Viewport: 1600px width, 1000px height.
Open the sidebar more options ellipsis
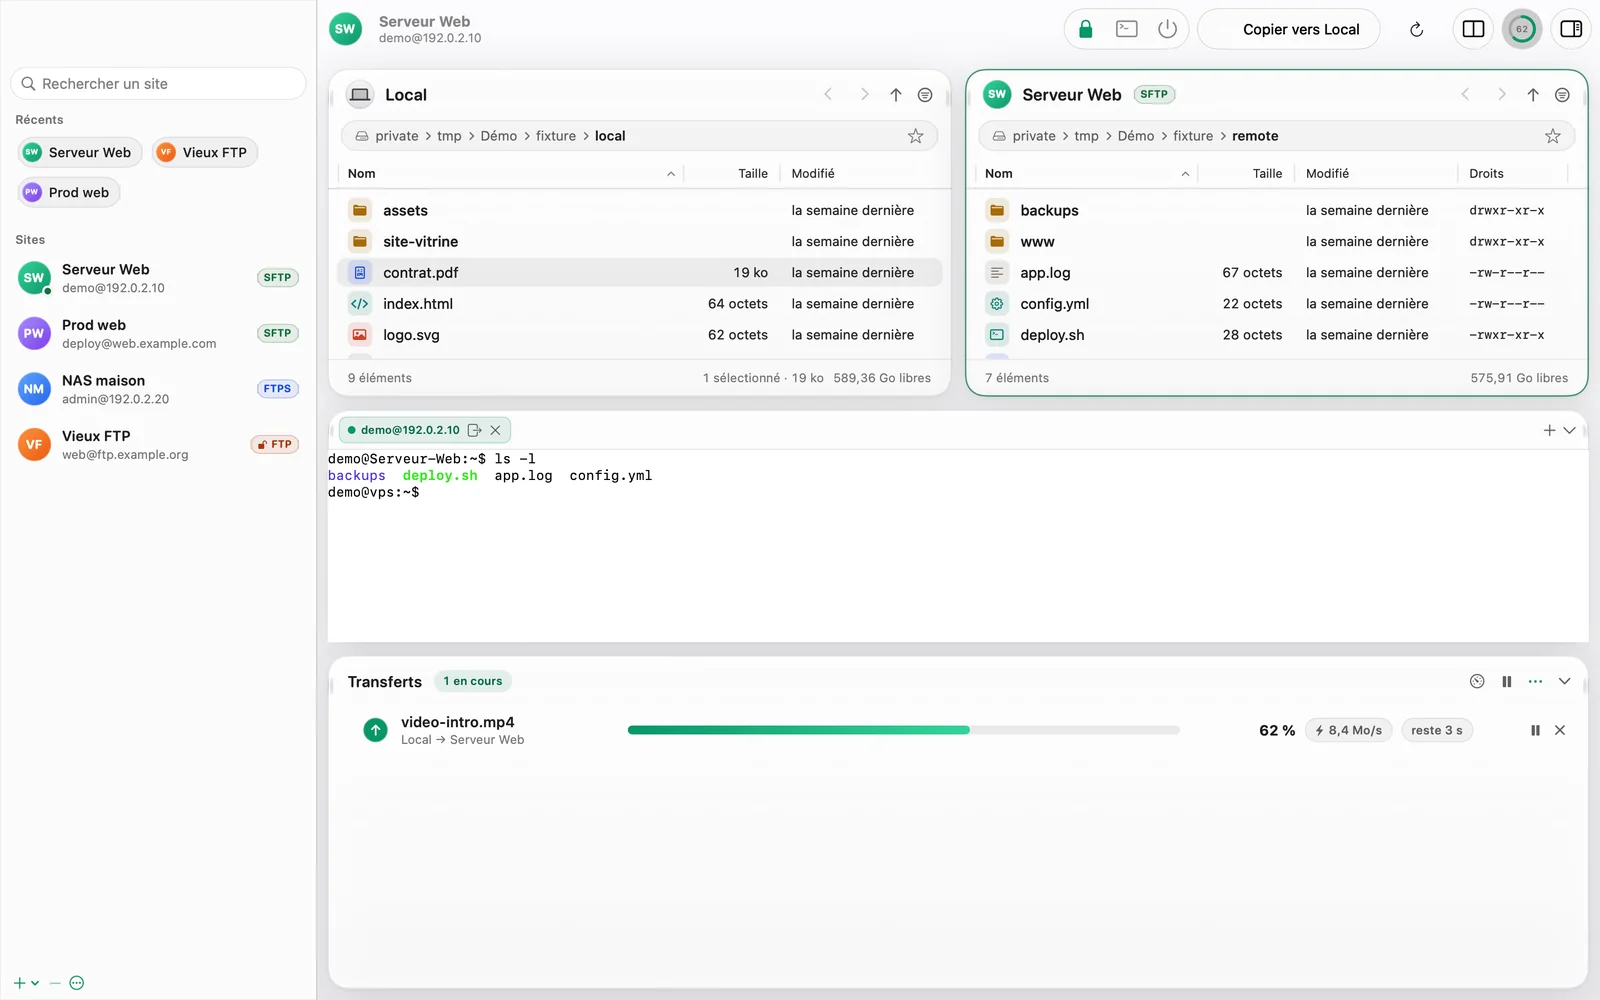pyautogui.click(x=77, y=983)
